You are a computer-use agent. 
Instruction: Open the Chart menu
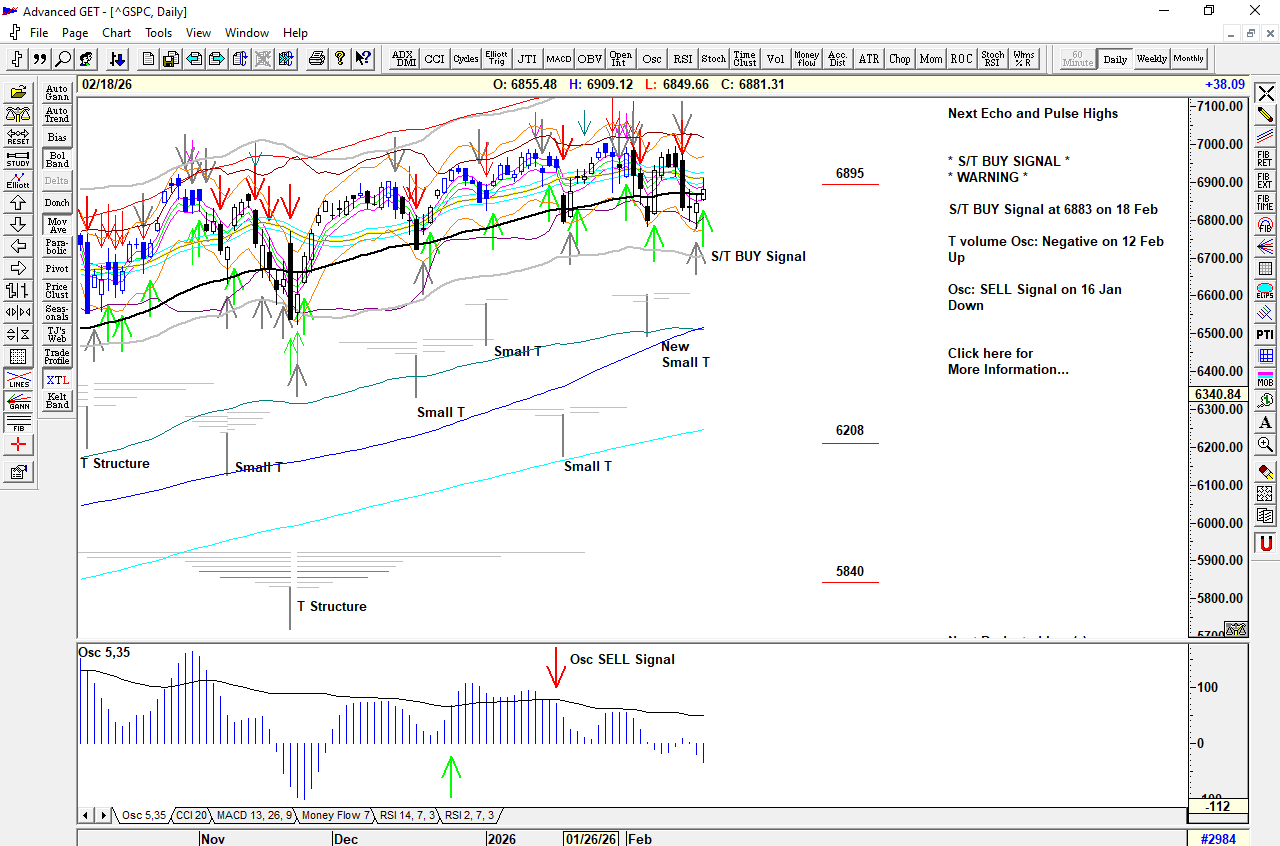coord(116,33)
